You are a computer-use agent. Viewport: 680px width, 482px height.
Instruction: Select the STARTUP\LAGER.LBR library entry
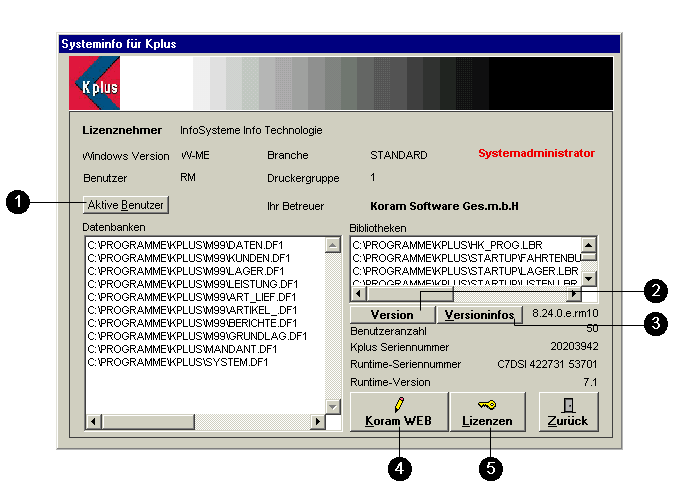[x=465, y=271]
